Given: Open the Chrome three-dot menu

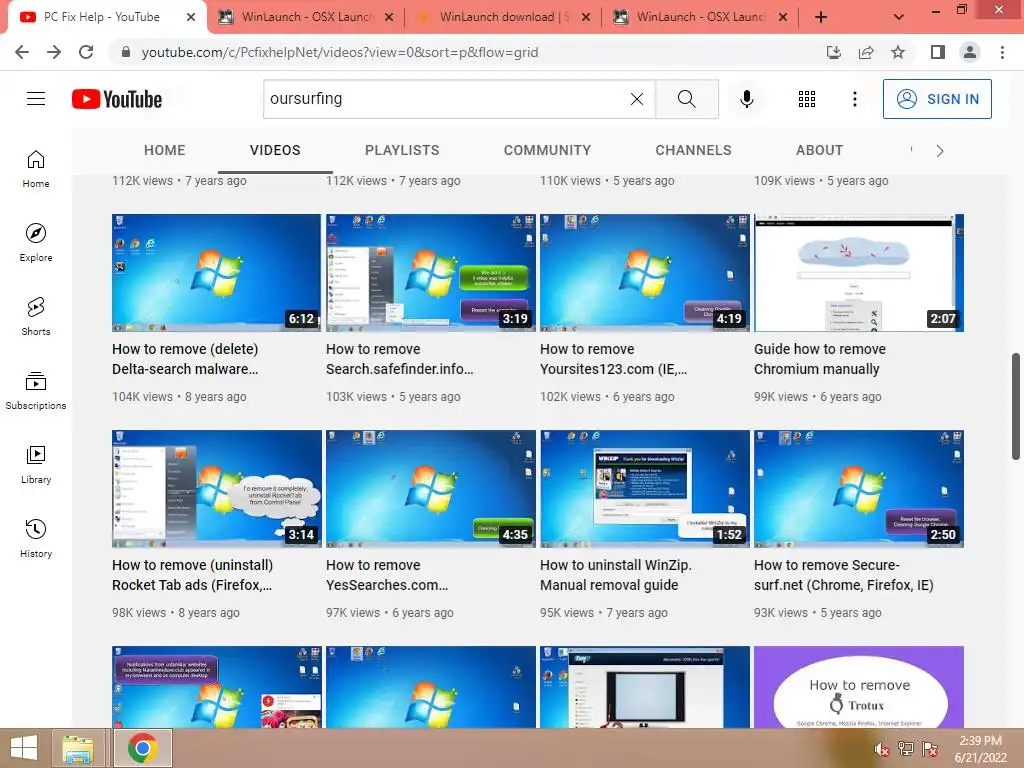Looking at the screenshot, I should pyautogui.click(x=1002, y=52).
